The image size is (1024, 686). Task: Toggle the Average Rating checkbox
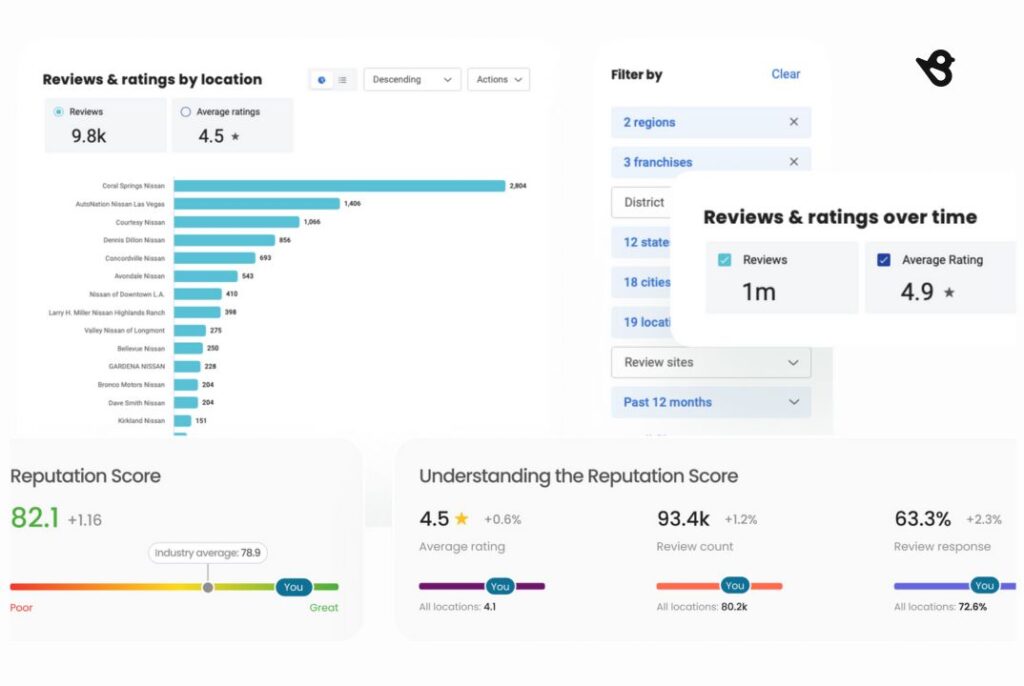tap(883, 259)
